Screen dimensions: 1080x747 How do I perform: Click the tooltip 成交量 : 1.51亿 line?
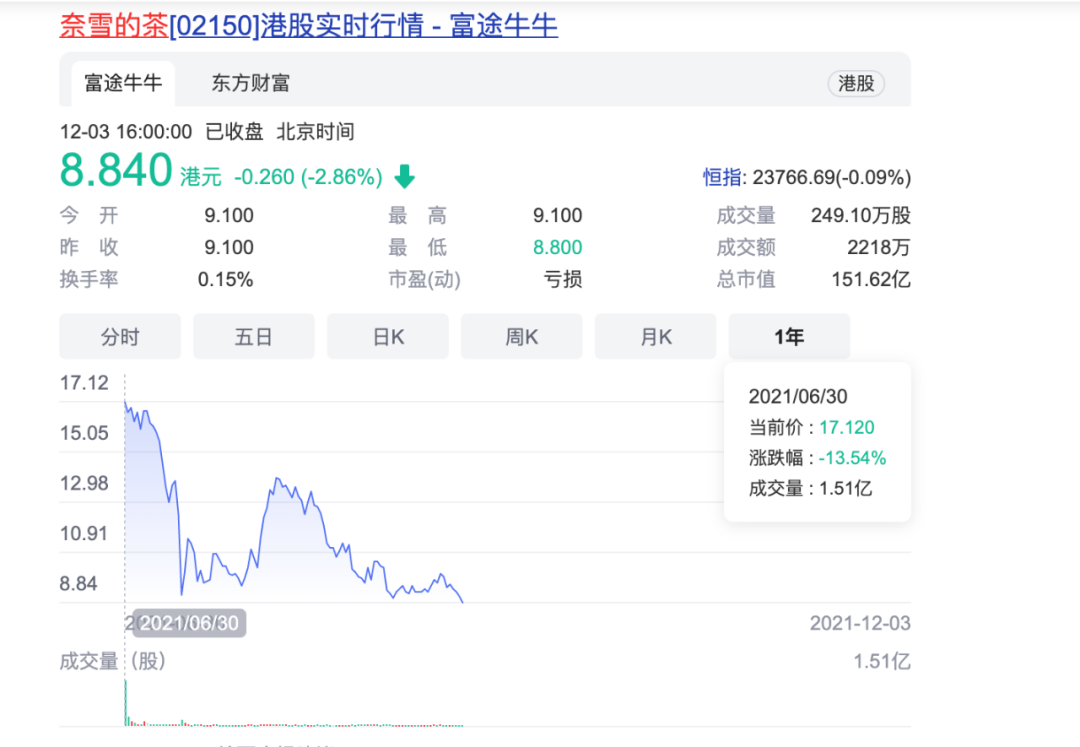click(x=811, y=489)
